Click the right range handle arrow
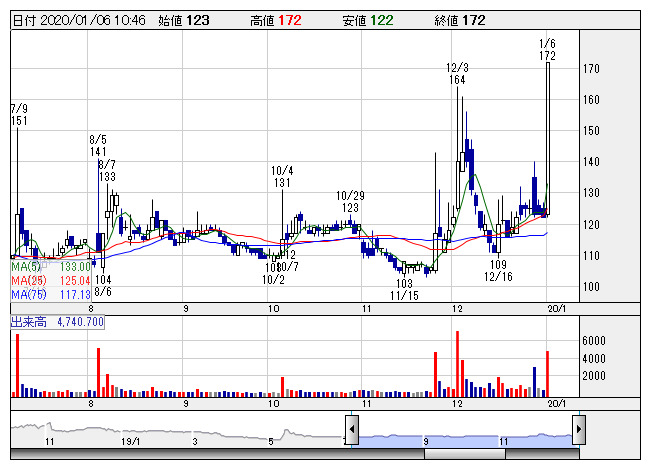This screenshot has width=652, height=469. point(578,429)
